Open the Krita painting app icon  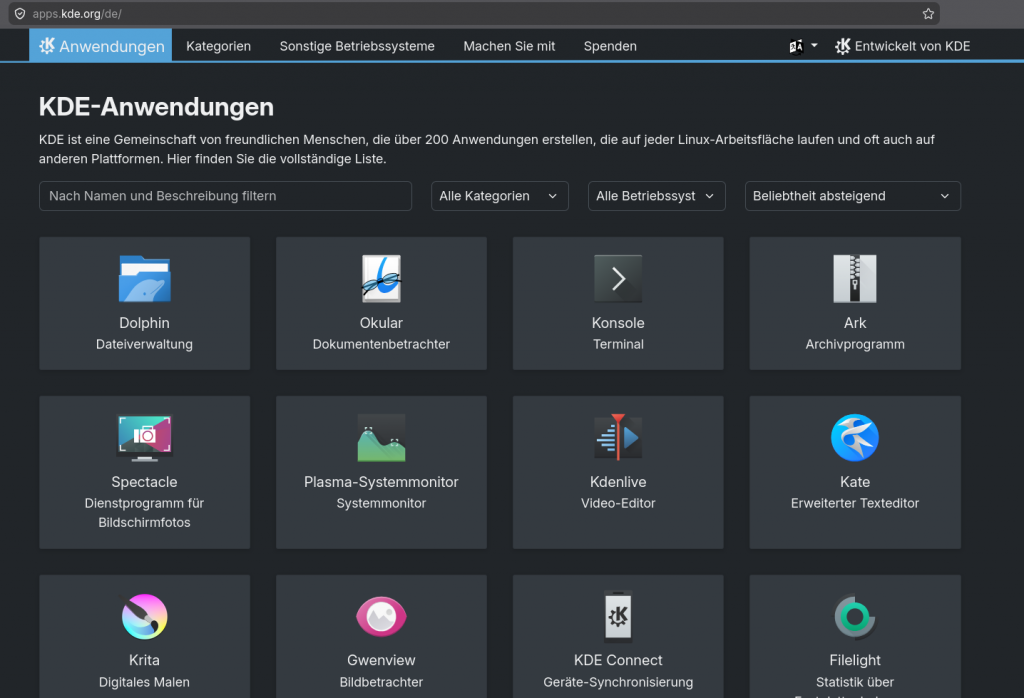coord(144,616)
